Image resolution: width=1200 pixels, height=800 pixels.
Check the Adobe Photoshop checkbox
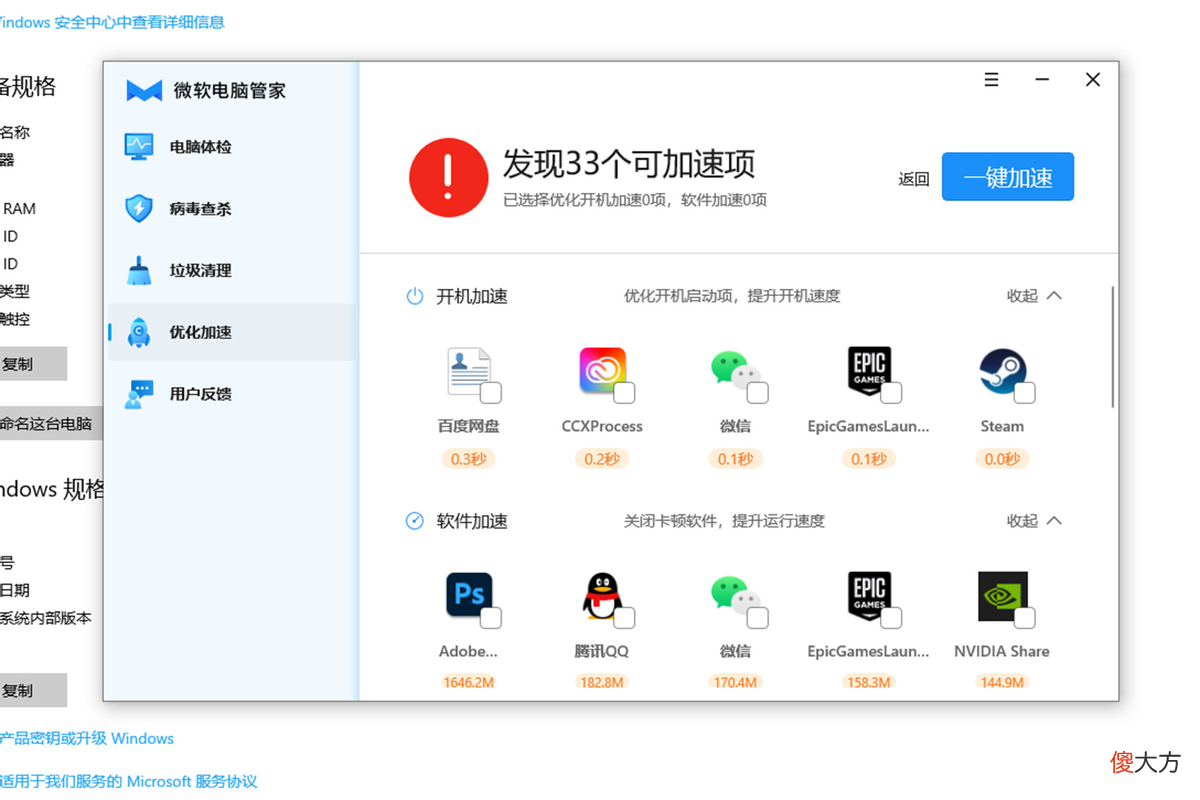[491, 617]
